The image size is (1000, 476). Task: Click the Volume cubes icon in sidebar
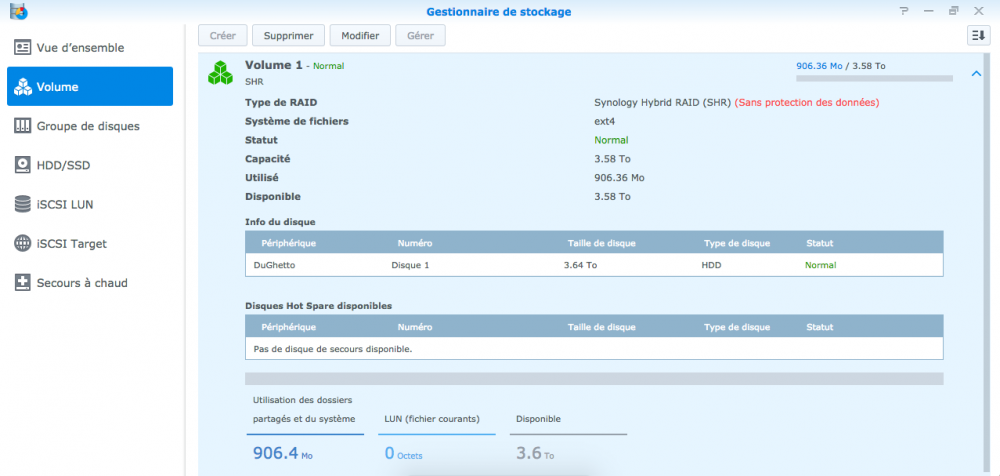point(23,87)
